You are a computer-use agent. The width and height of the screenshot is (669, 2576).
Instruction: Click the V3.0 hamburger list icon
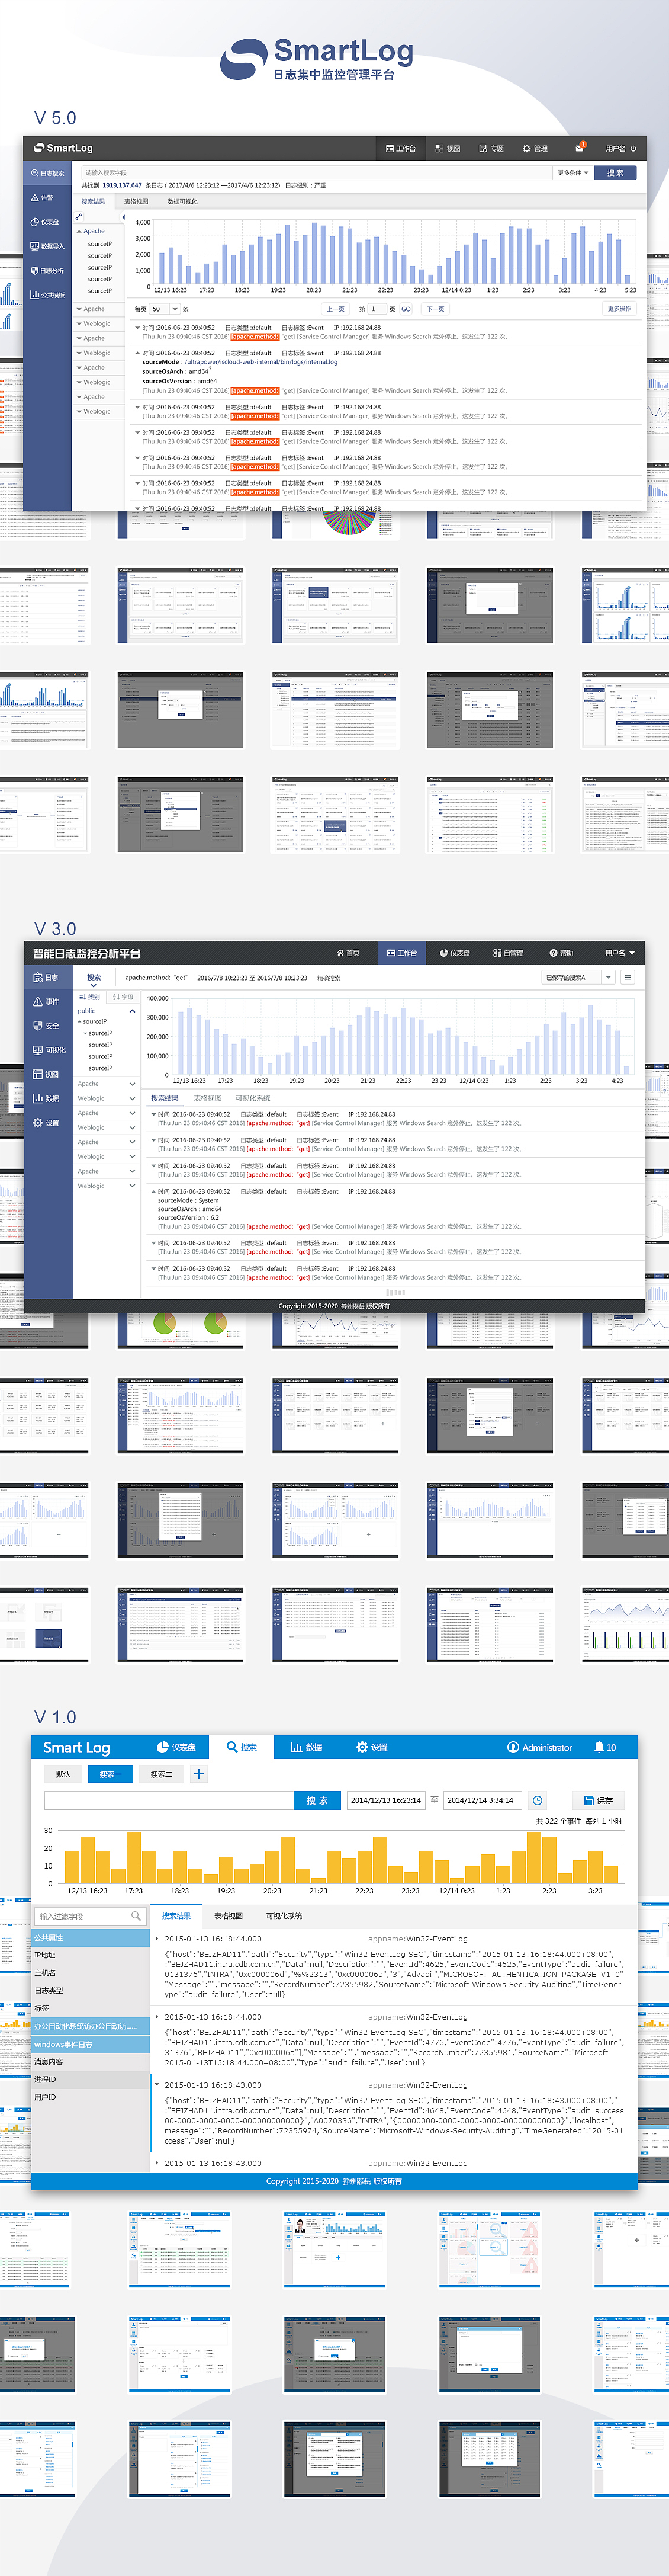[627, 977]
